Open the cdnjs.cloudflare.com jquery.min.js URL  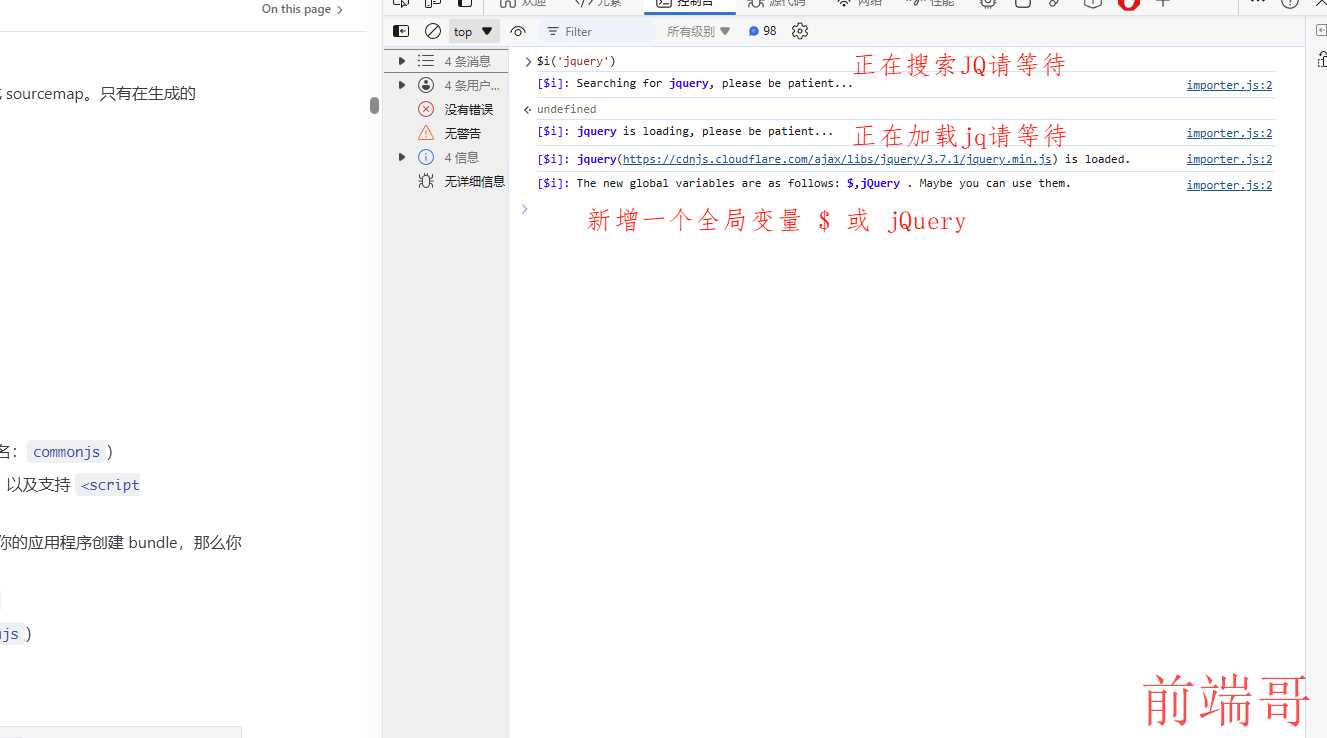coord(837,159)
